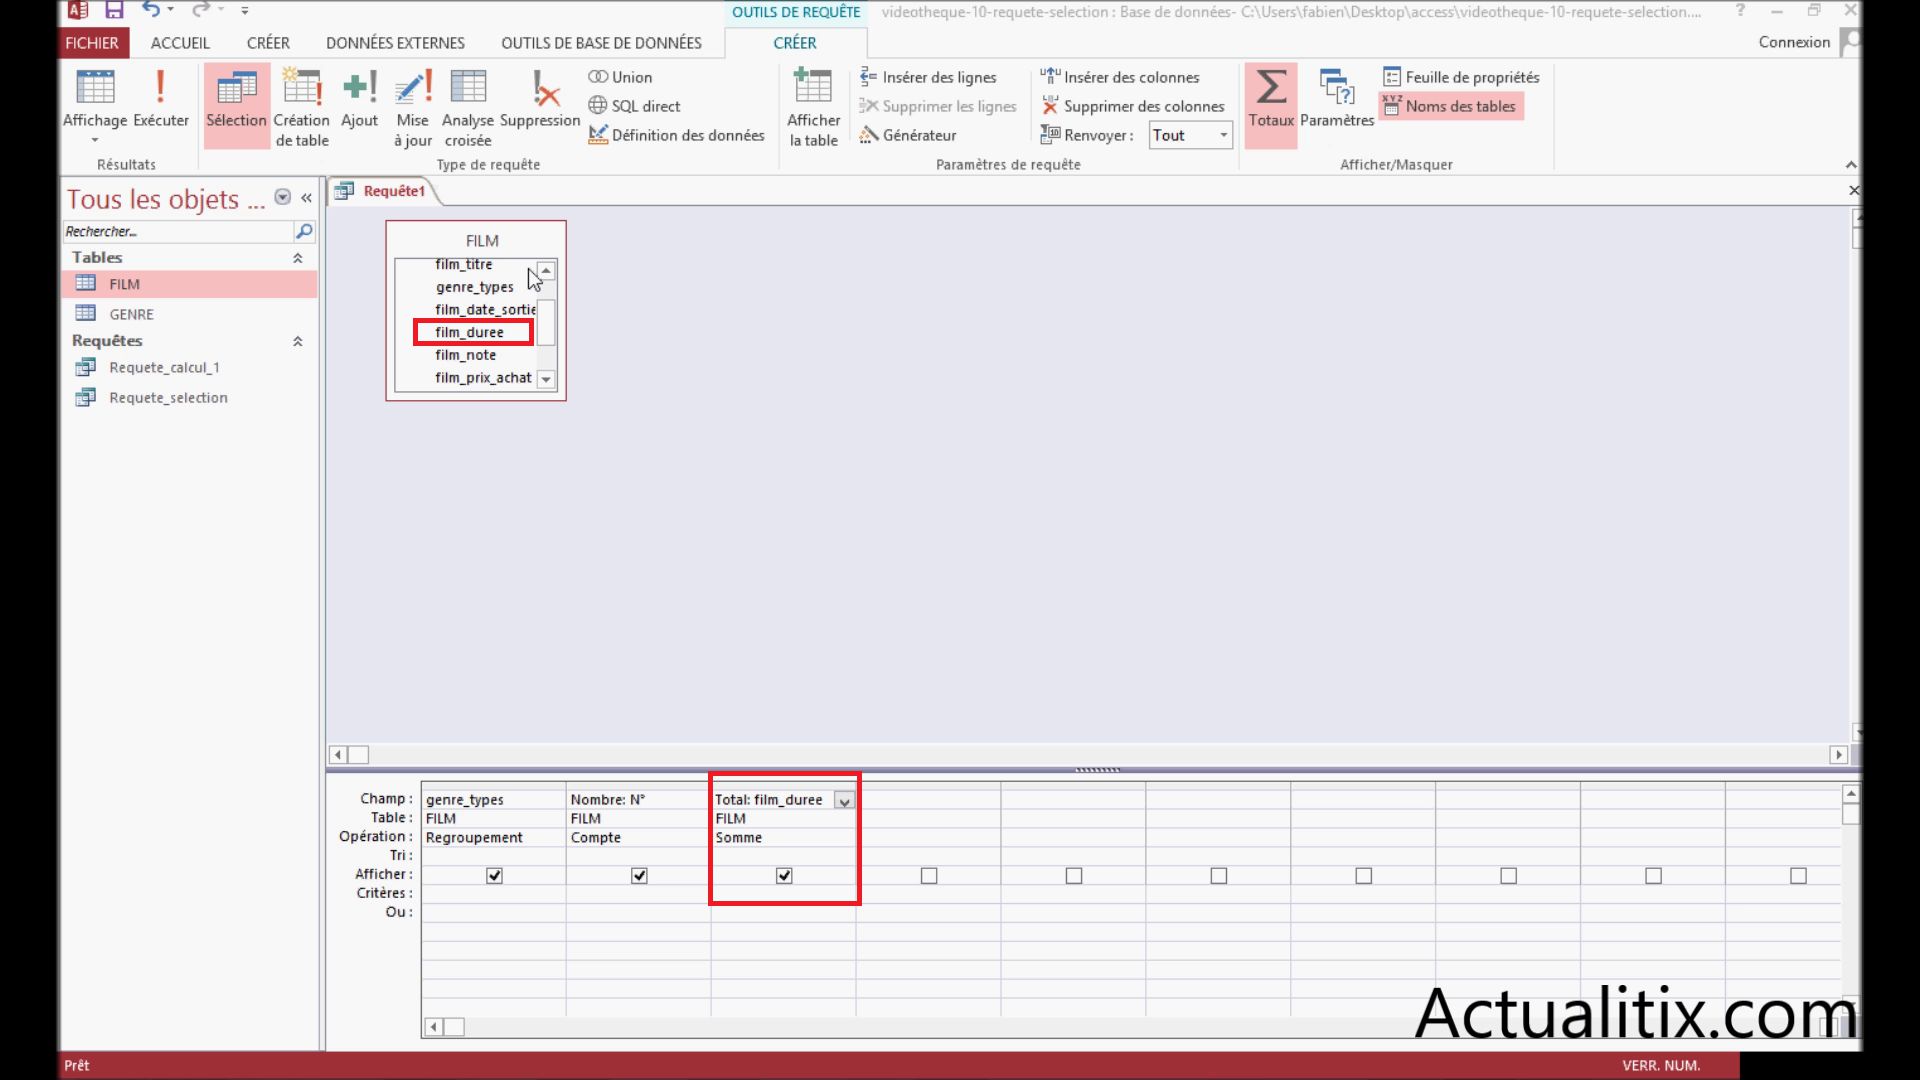Image resolution: width=1920 pixels, height=1080 pixels.
Task: Open the FICHIER tab
Action: [92, 43]
